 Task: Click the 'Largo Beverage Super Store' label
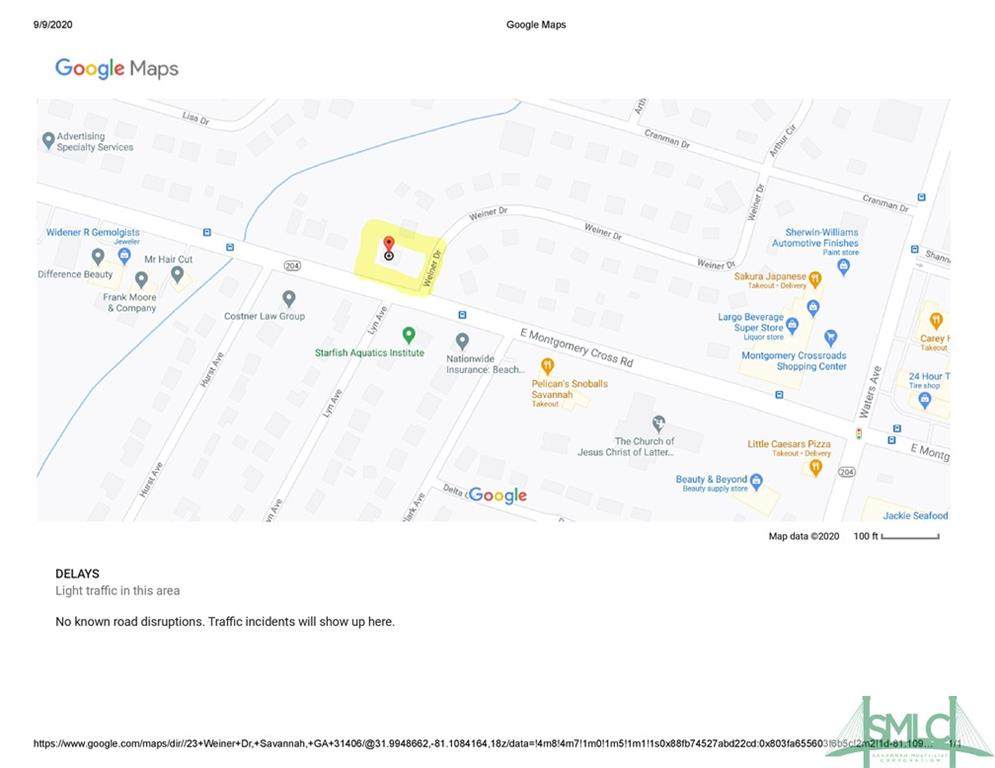751,322
